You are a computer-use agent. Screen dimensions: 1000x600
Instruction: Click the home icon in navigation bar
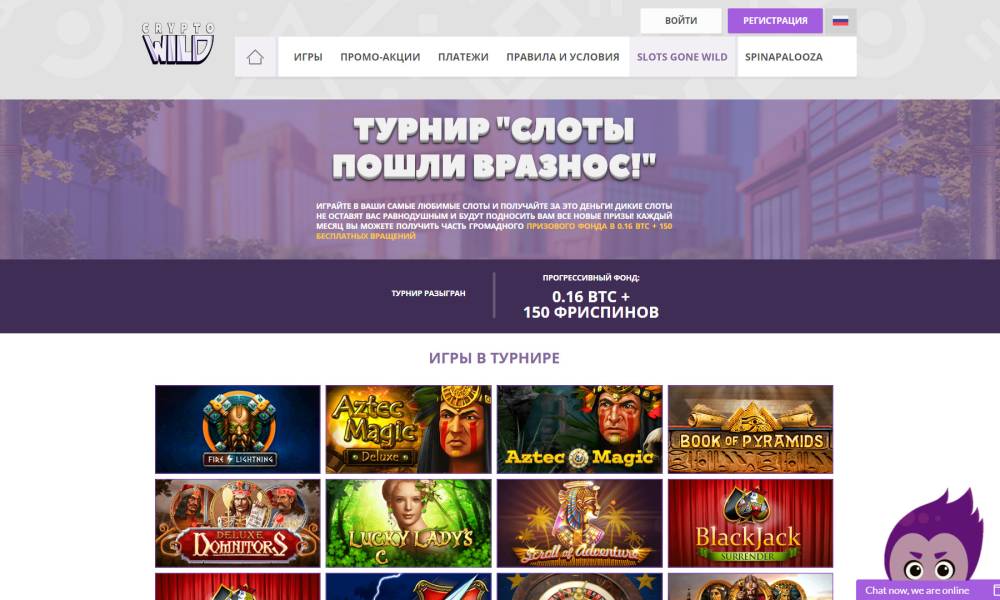[255, 57]
